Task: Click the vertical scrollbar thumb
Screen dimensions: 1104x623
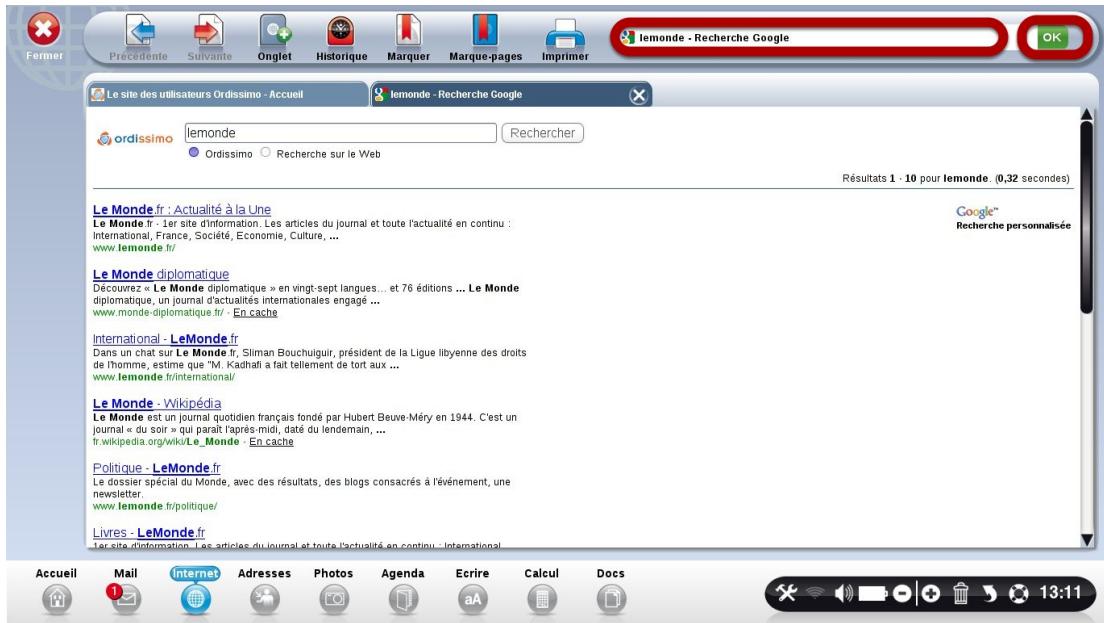Action: 1087,216
